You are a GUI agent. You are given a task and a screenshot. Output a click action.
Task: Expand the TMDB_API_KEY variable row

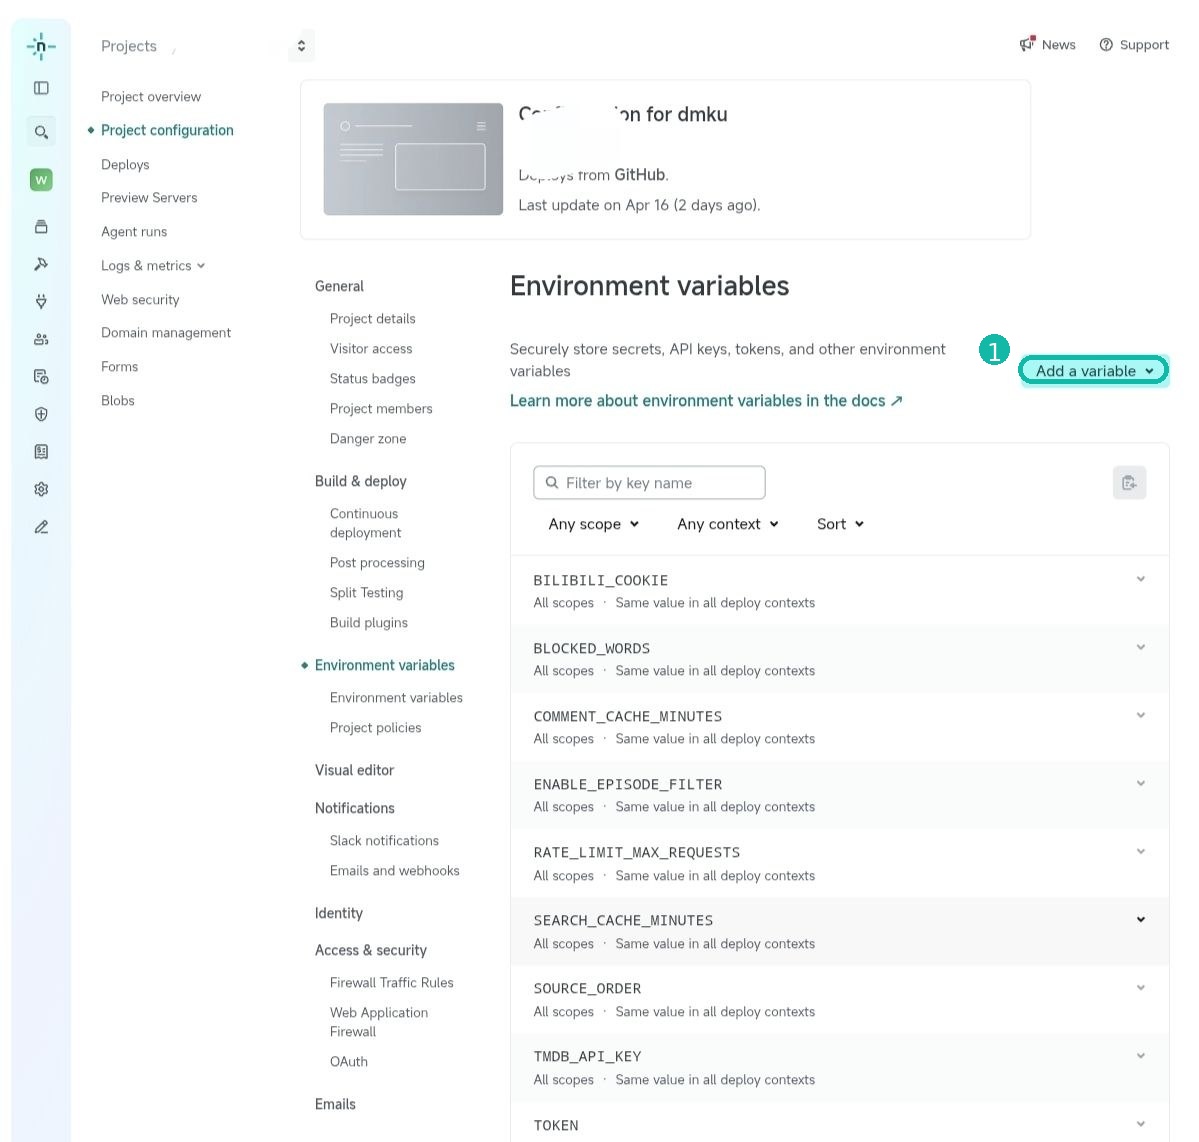1140,1055
